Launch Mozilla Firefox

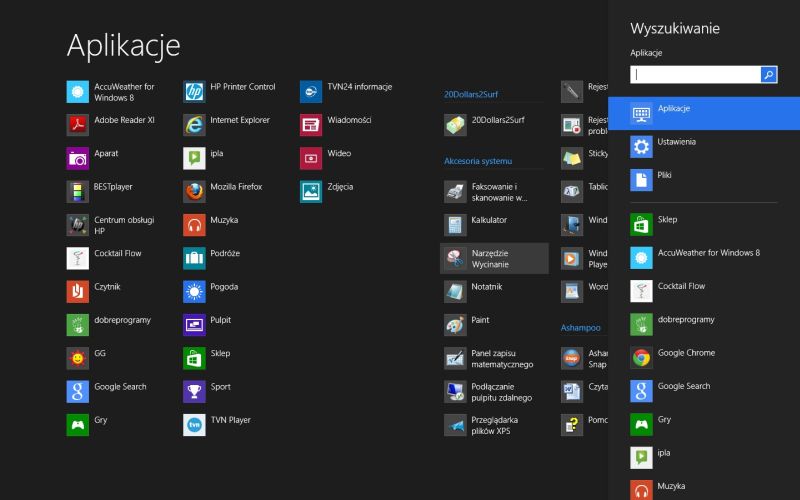click(x=223, y=192)
